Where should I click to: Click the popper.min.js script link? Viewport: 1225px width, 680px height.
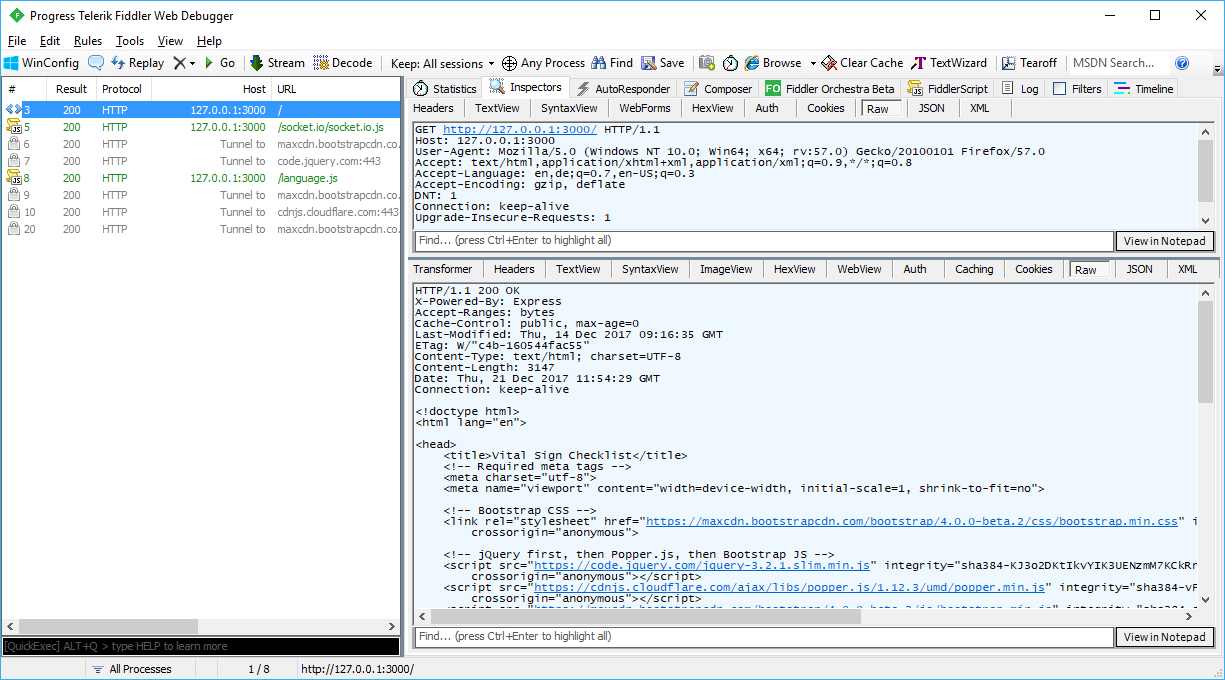point(788,587)
